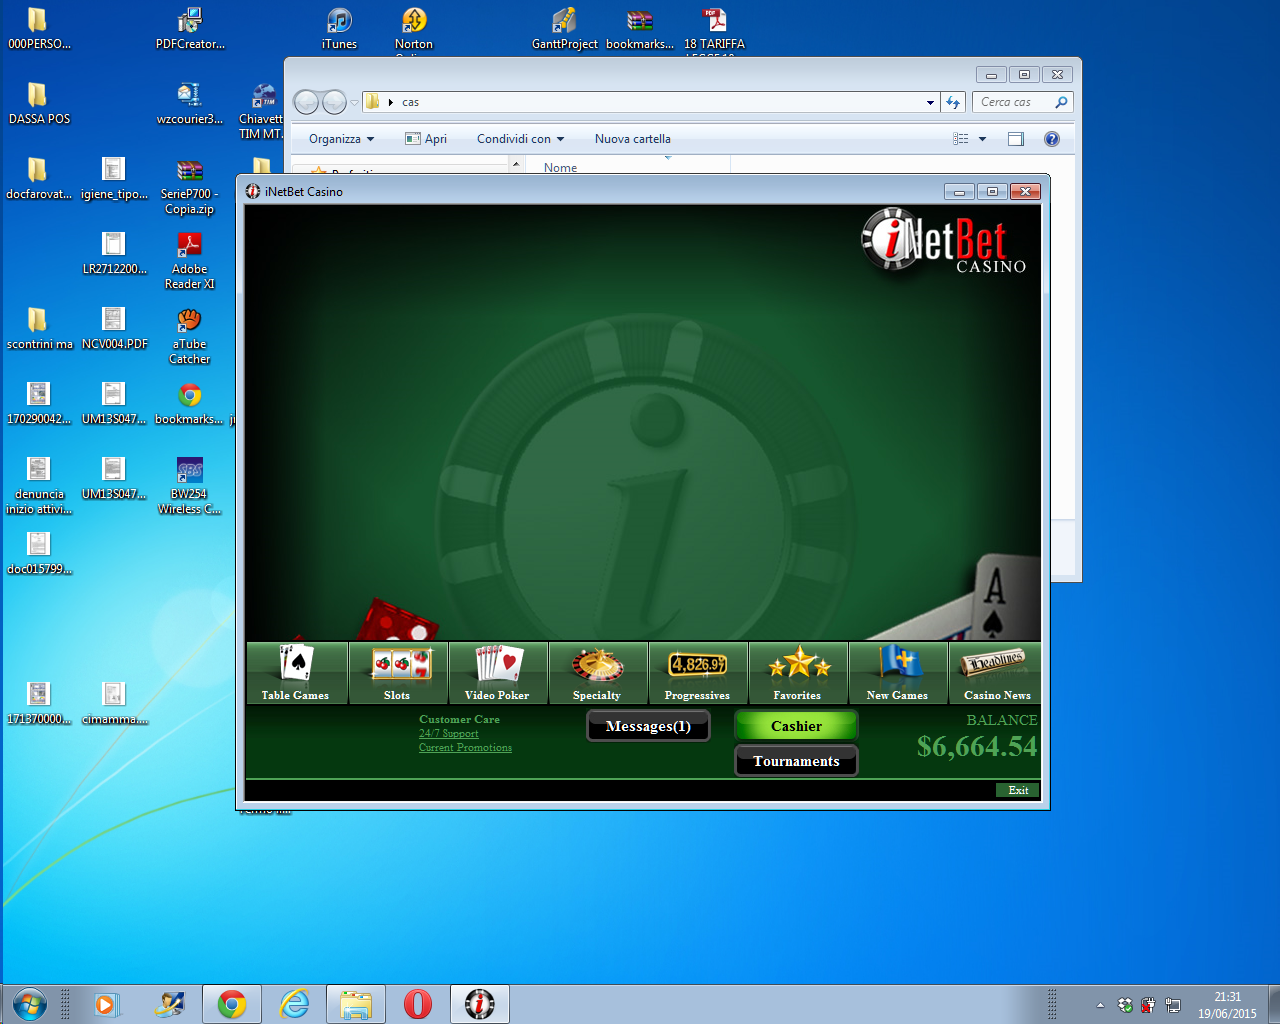This screenshot has height=1024, width=1280.
Task: Open Opera browser from taskbar
Action: [418, 1004]
